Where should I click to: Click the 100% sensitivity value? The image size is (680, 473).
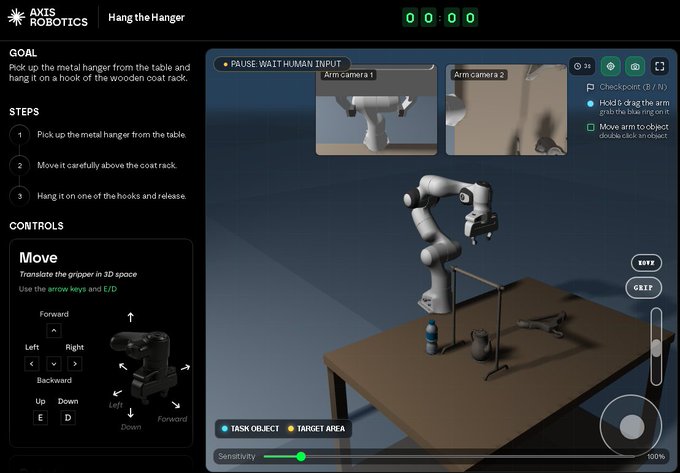(x=656, y=457)
